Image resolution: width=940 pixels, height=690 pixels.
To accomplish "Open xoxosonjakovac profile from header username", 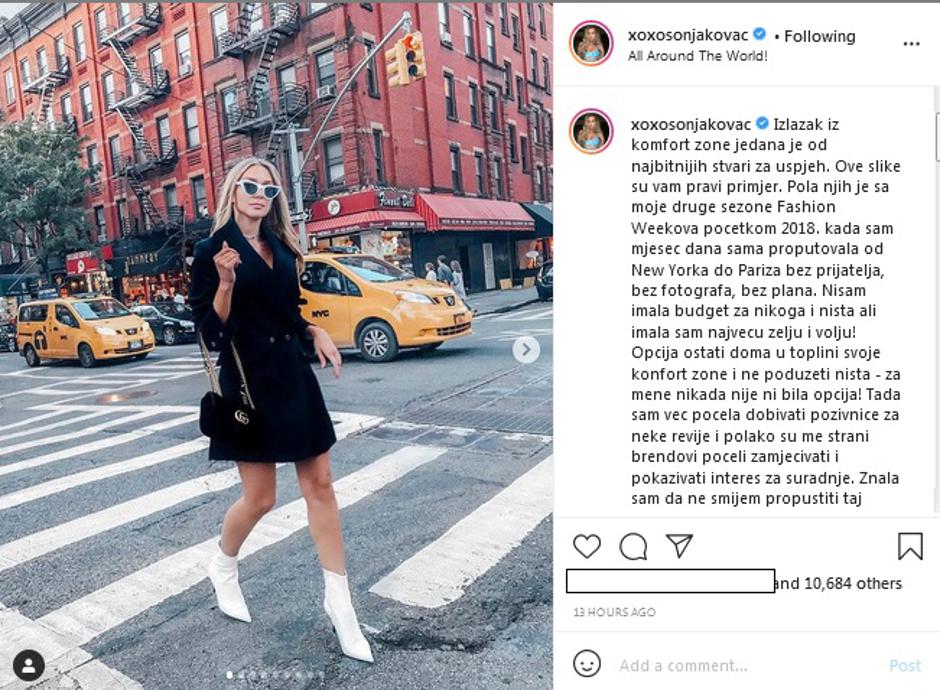I will coord(688,35).
